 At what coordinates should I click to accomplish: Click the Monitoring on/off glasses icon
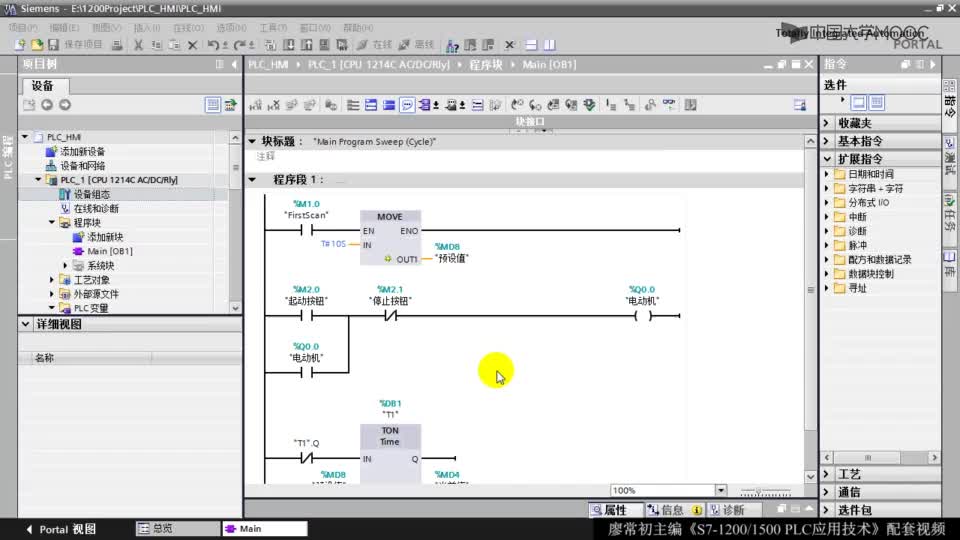(669, 105)
